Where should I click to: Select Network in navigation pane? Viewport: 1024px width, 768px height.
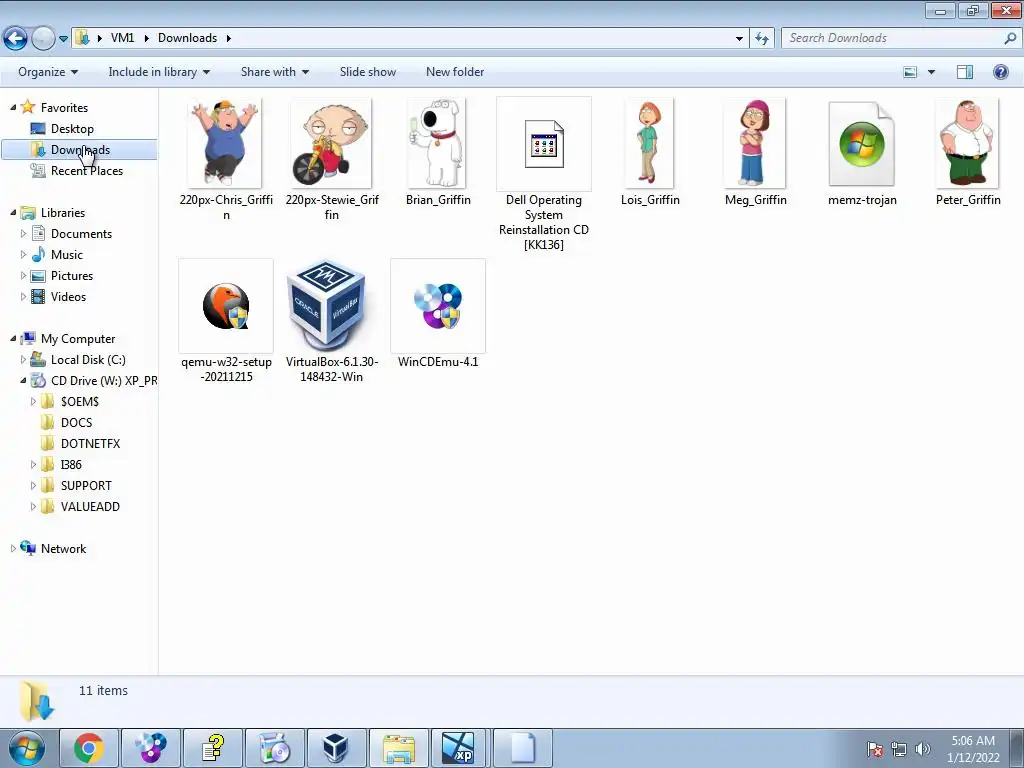63,549
